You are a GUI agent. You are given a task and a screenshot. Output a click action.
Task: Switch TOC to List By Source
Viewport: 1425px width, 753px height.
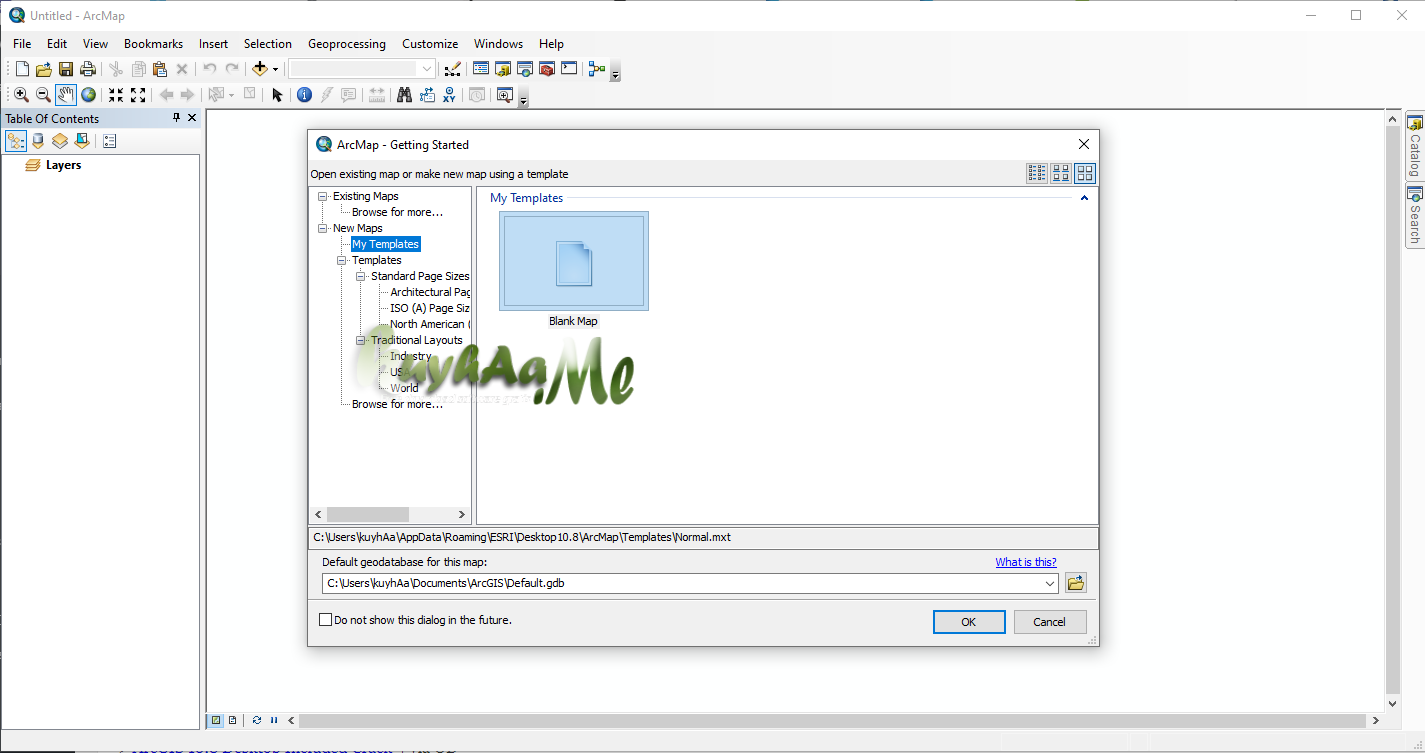38,141
